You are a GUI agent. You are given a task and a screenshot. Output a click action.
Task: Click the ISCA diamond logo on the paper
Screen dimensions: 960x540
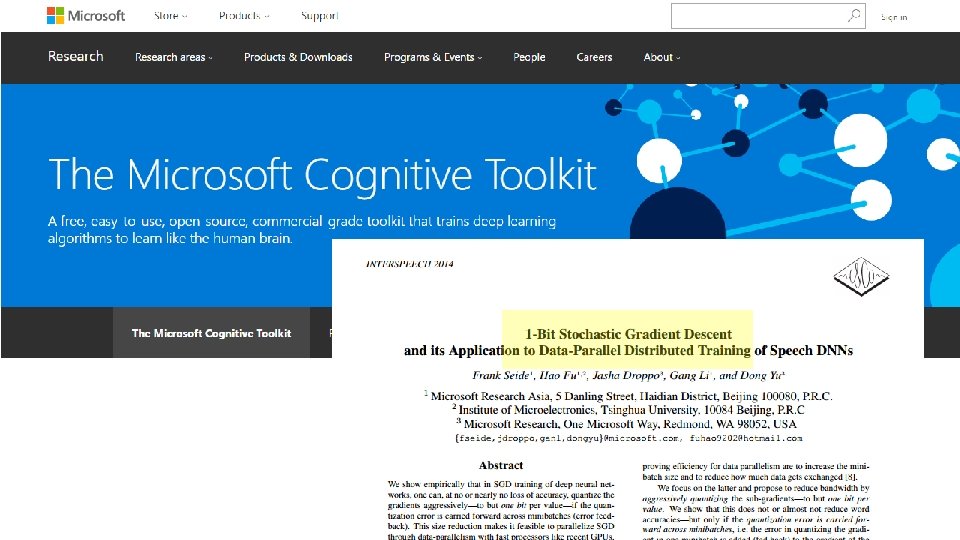(x=861, y=276)
